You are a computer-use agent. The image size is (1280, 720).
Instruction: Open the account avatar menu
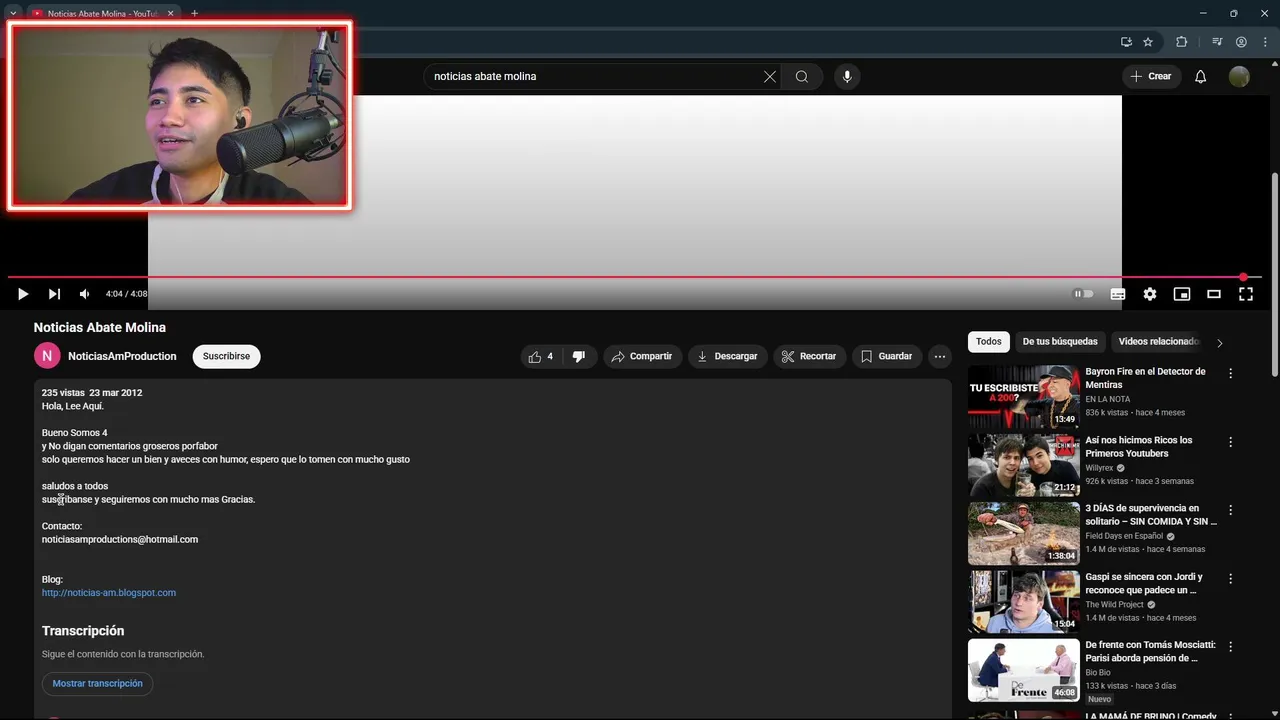pyautogui.click(x=1239, y=77)
